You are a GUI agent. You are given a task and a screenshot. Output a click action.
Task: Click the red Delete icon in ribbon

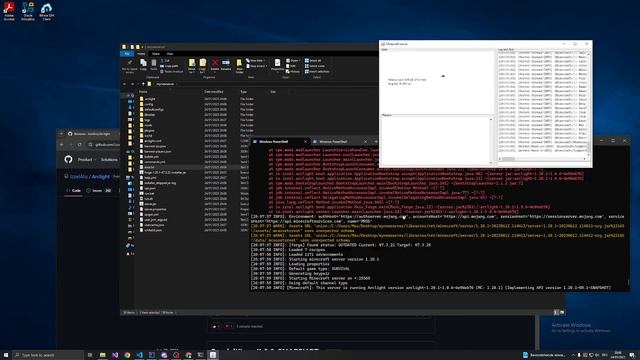(215, 64)
